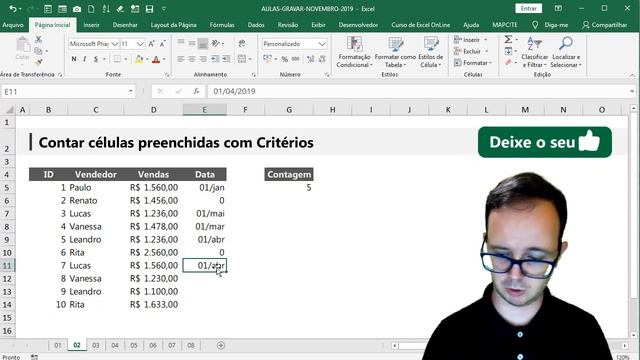The image size is (640, 360).
Task: Expand the font name dropdown
Action: pyautogui.click(x=114, y=44)
